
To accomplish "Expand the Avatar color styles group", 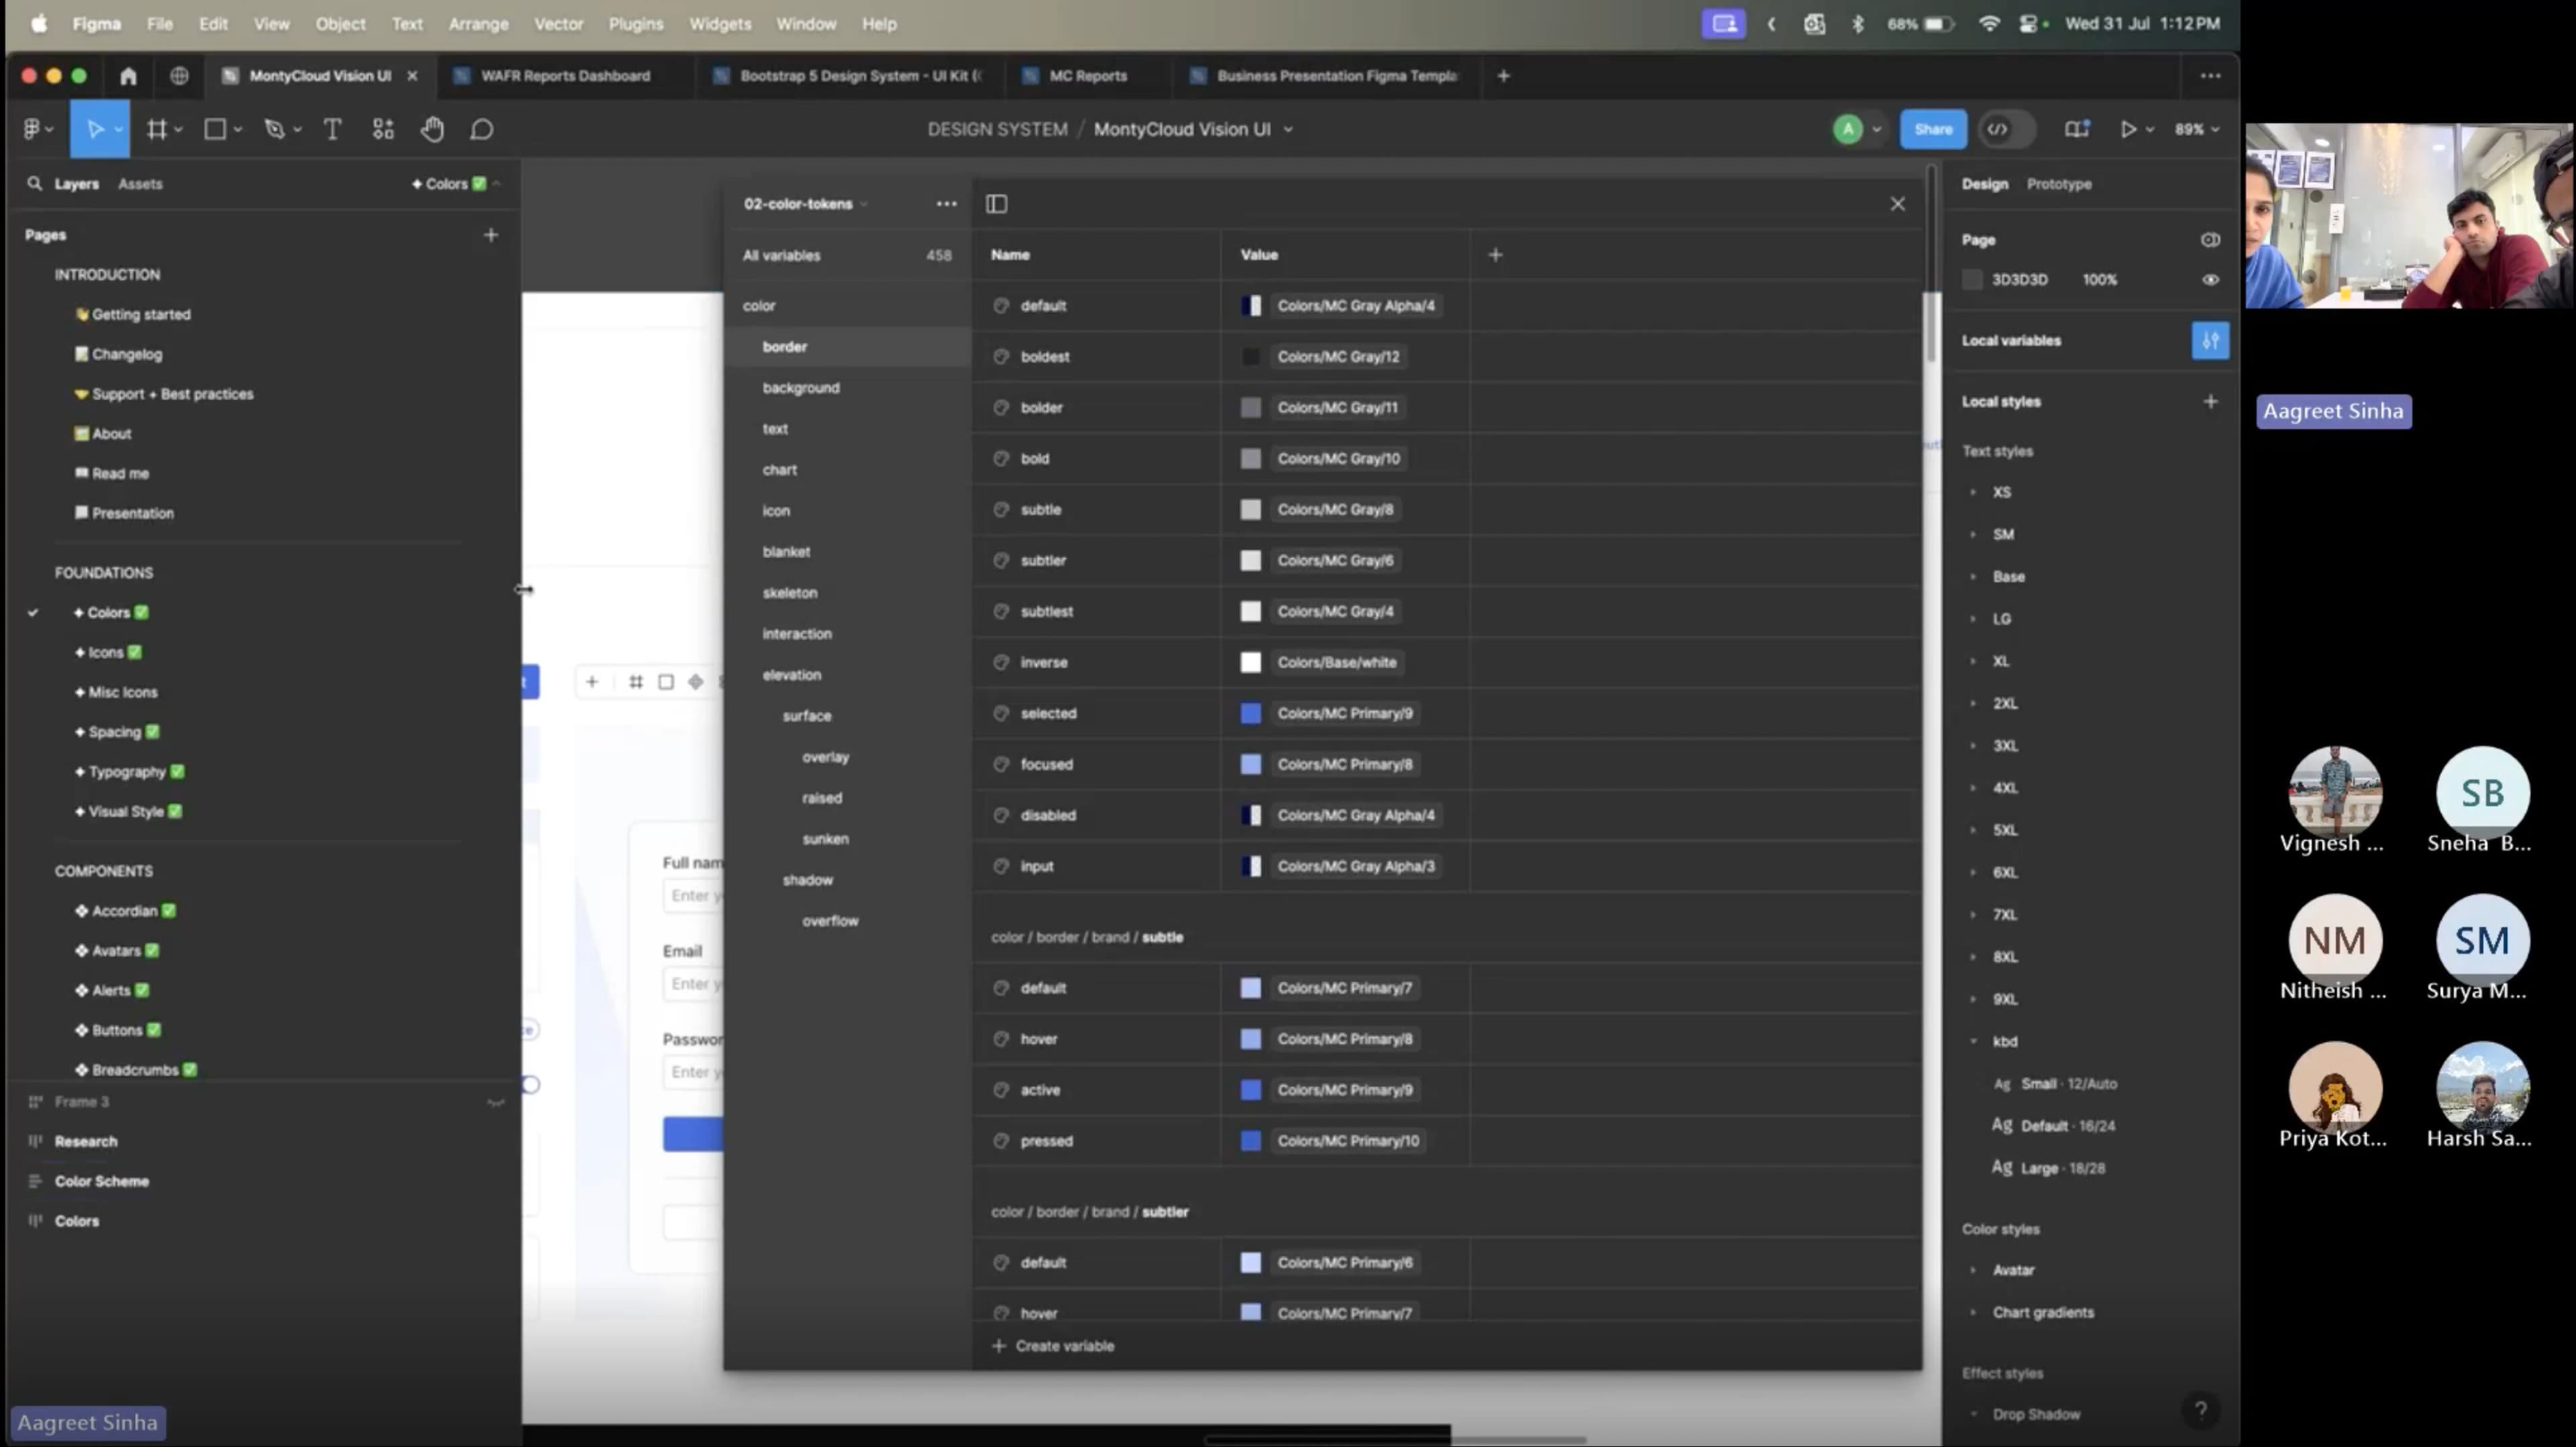I will (1973, 1270).
